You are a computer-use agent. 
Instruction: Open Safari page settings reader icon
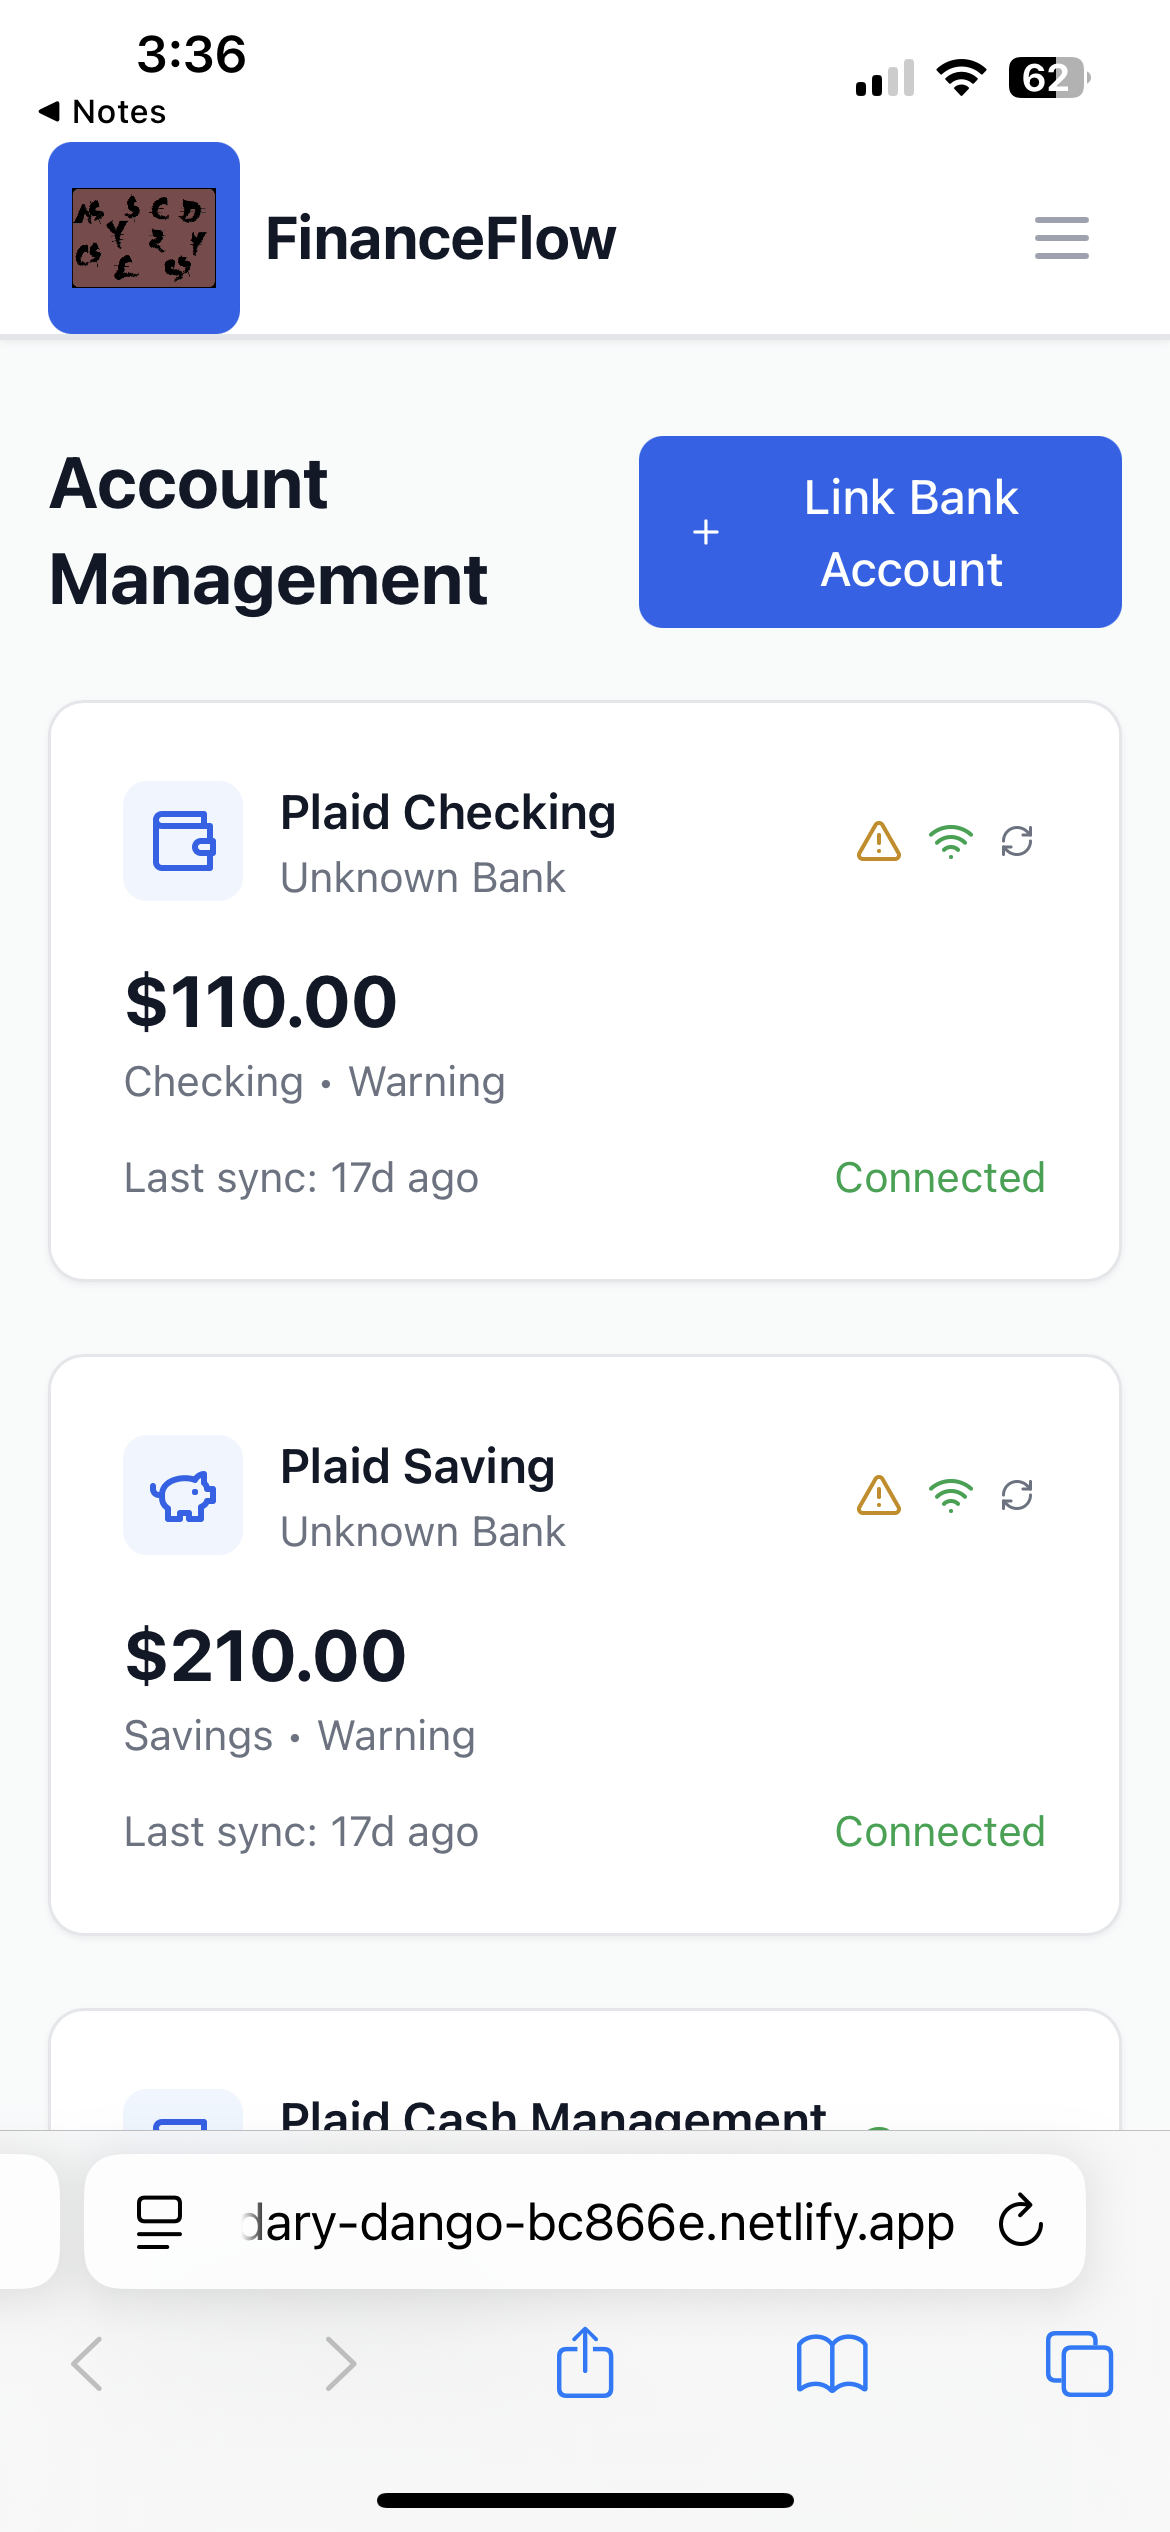point(159,2222)
